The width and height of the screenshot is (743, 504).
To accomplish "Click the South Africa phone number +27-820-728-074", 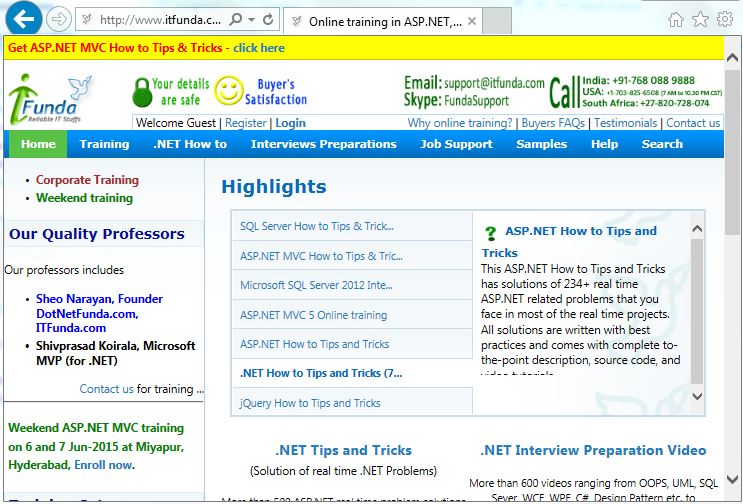I will click(x=674, y=103).
